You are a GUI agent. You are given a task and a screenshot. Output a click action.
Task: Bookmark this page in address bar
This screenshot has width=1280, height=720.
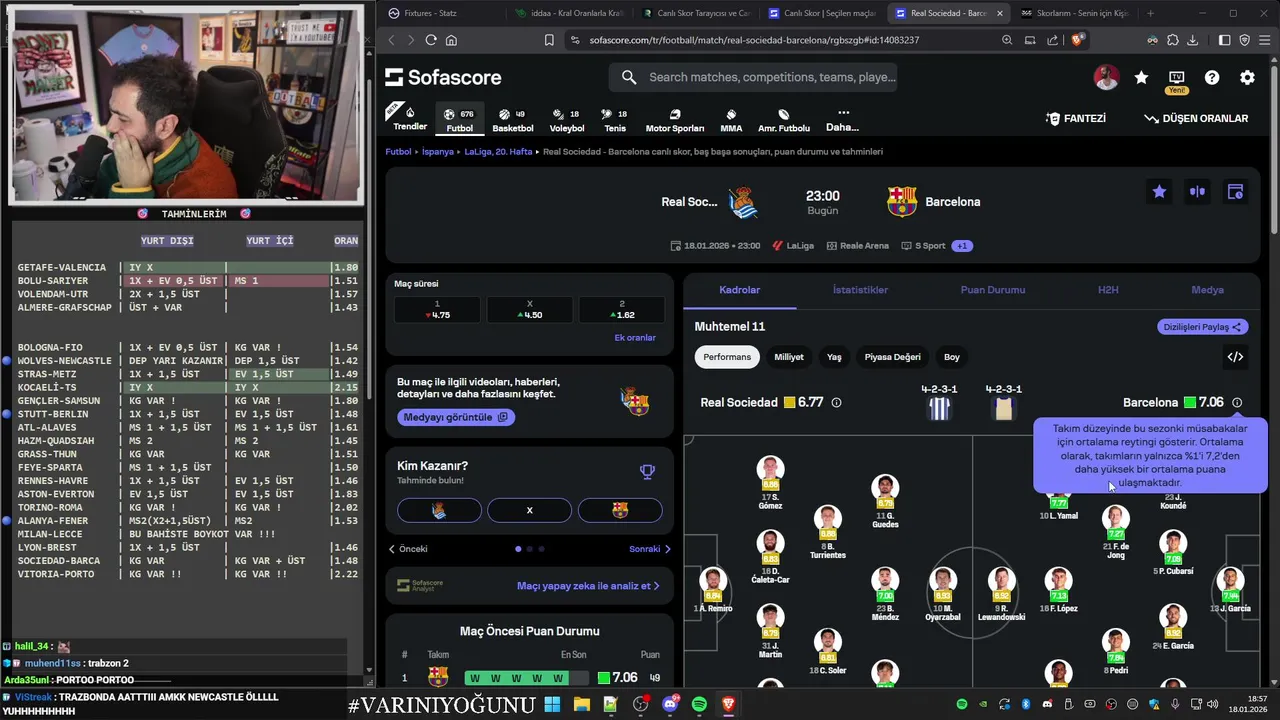549,40
